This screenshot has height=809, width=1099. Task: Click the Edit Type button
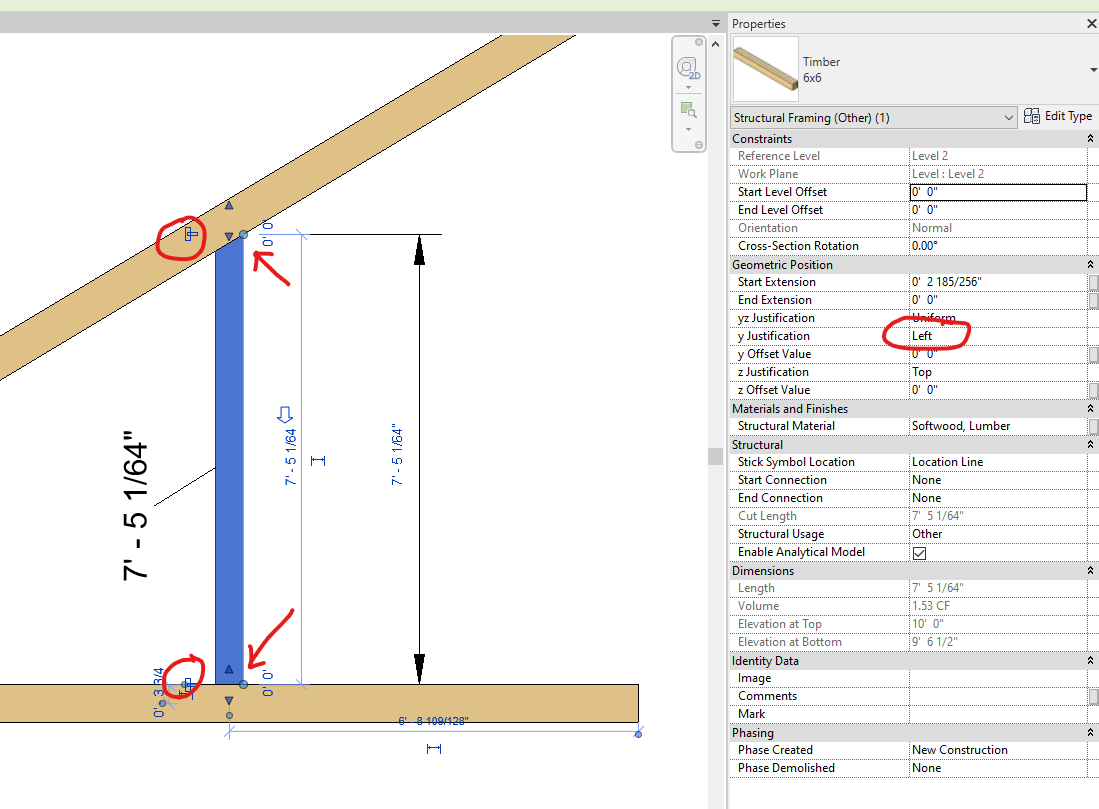pyautogui.click(x=1058, y=116)
